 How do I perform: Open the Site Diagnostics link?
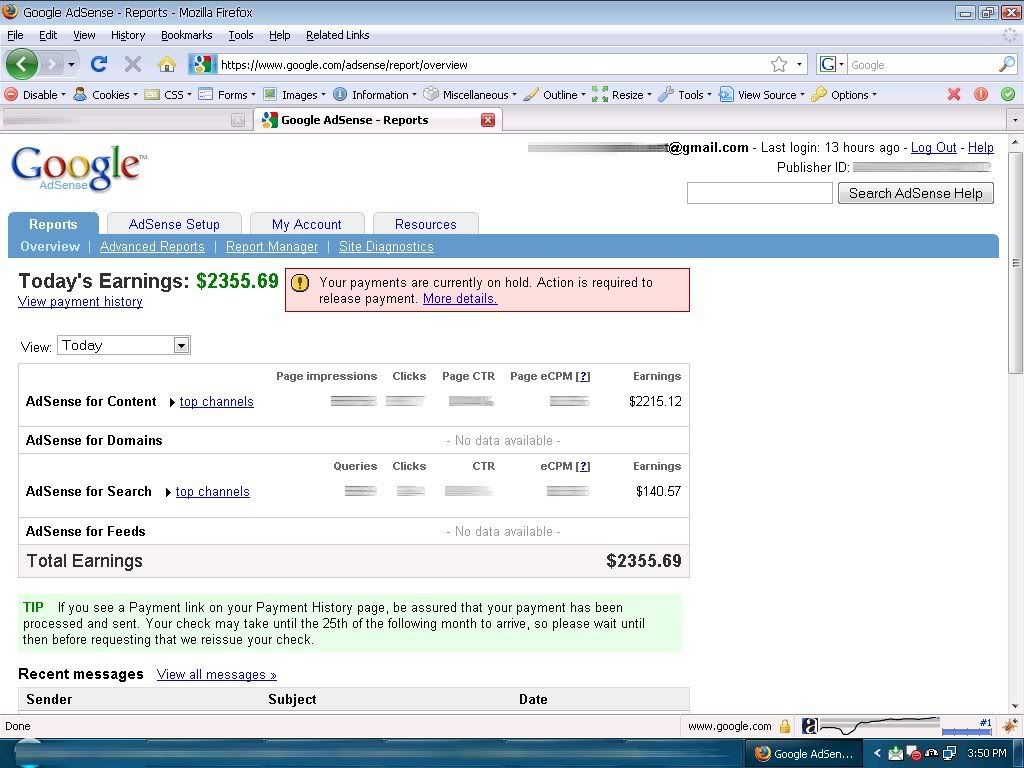click(386, 246)
